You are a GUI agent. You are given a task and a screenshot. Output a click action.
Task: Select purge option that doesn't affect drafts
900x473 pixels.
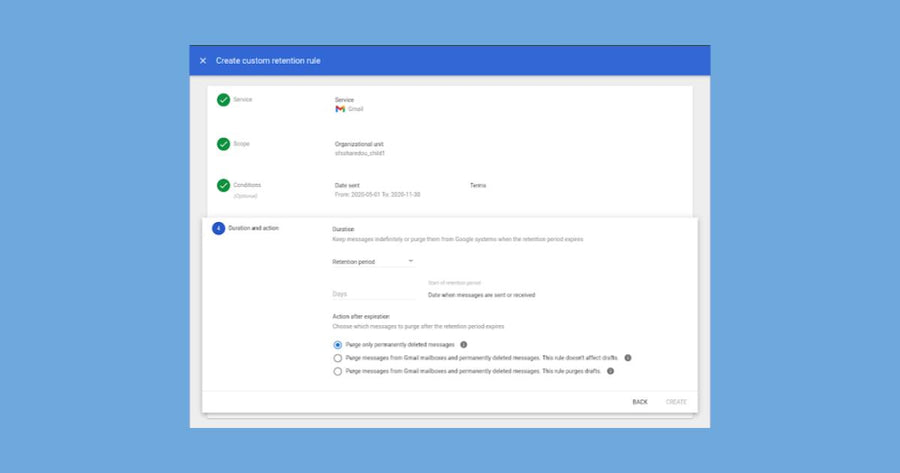pos(338,358)
